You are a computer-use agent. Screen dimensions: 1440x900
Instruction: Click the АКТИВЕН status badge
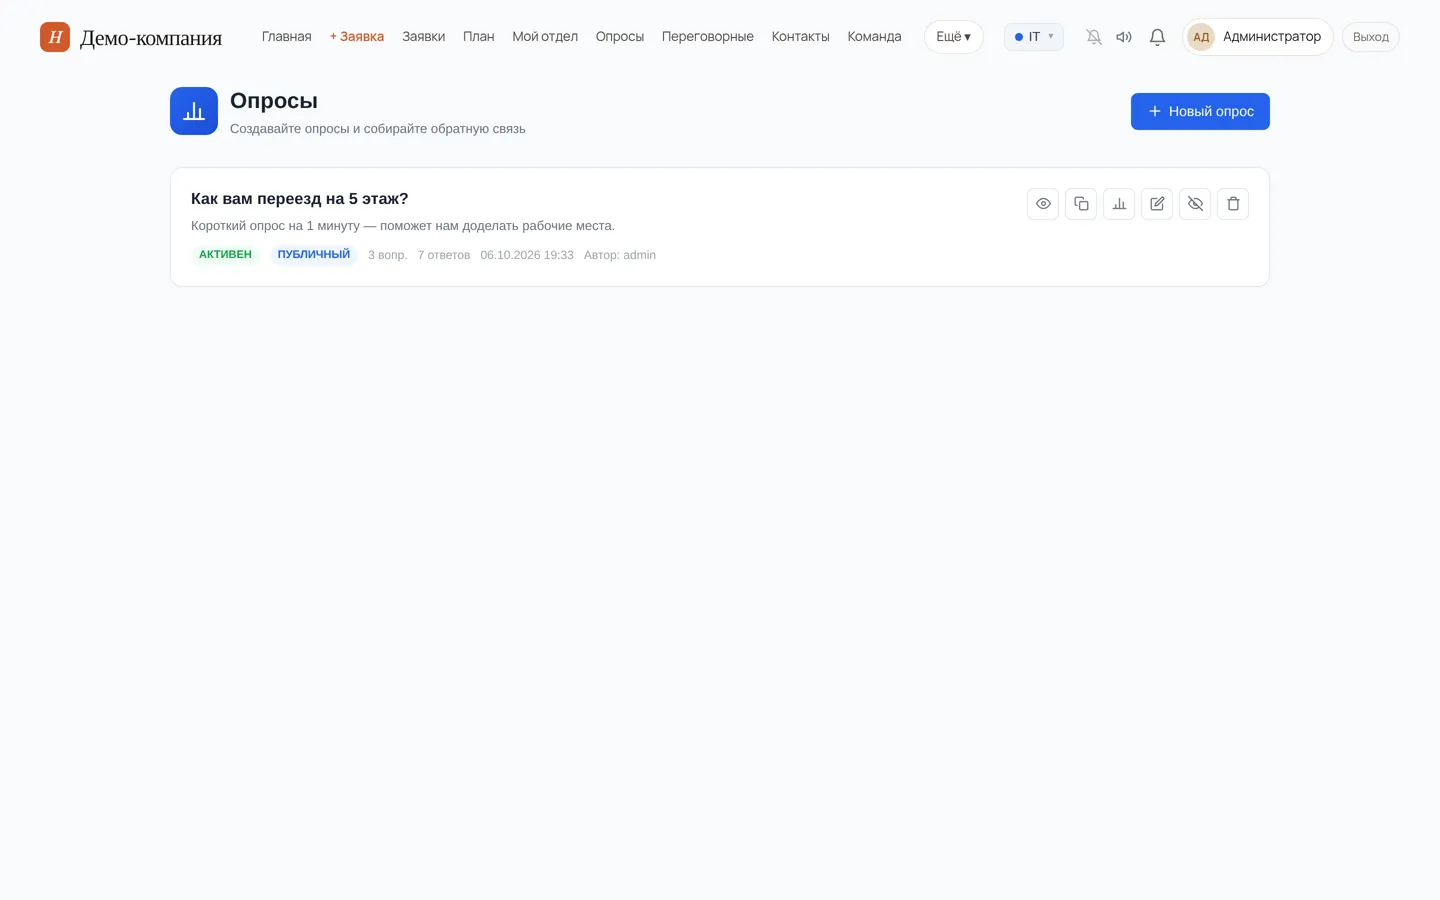(225, 255)
